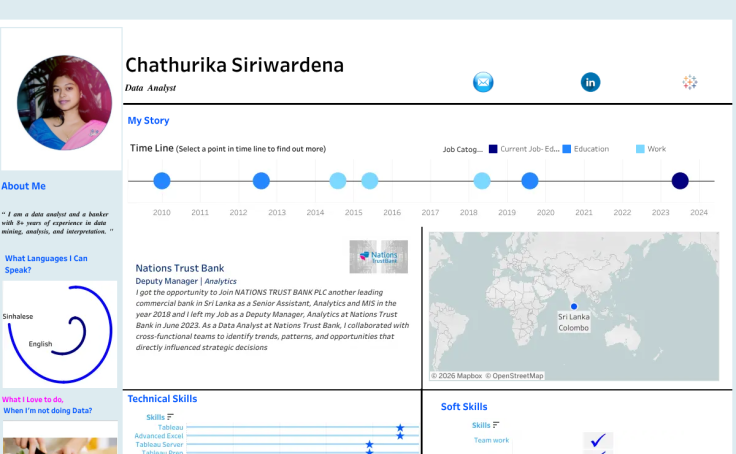Click the Nations Trust Bank logo

(379, 256)
